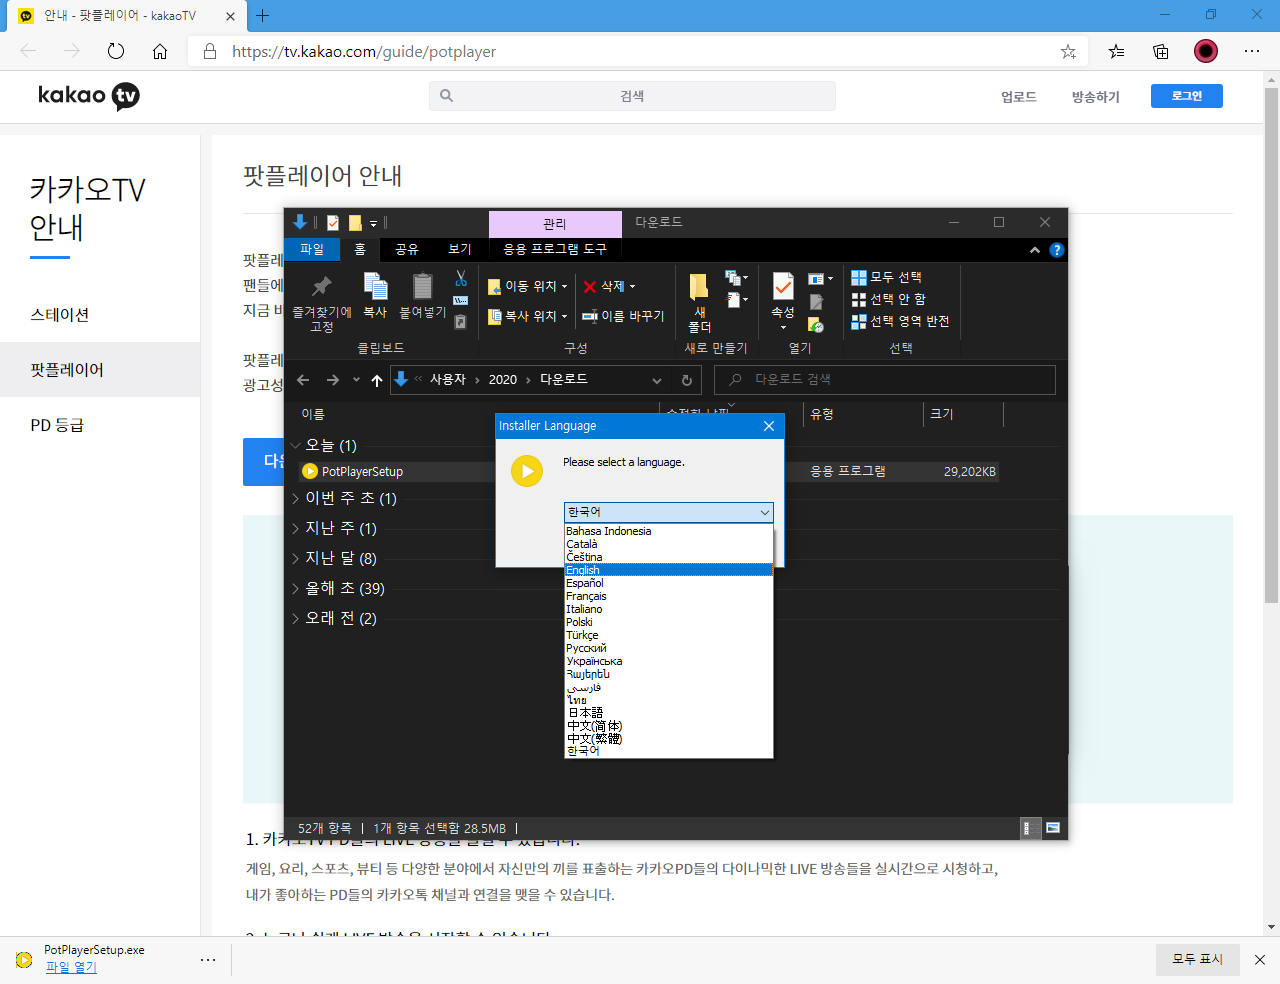The height and width of the screenshot is (984, 1280).
Task: Click Invert selection (선택 영역 반전)
Action: (x=900, y=321)
